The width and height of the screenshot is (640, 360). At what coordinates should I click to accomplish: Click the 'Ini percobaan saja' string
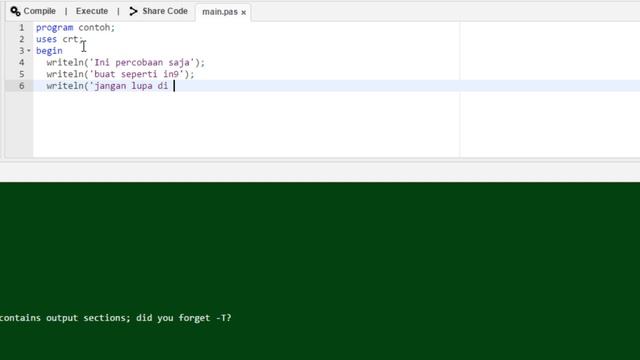pos(142,62)
